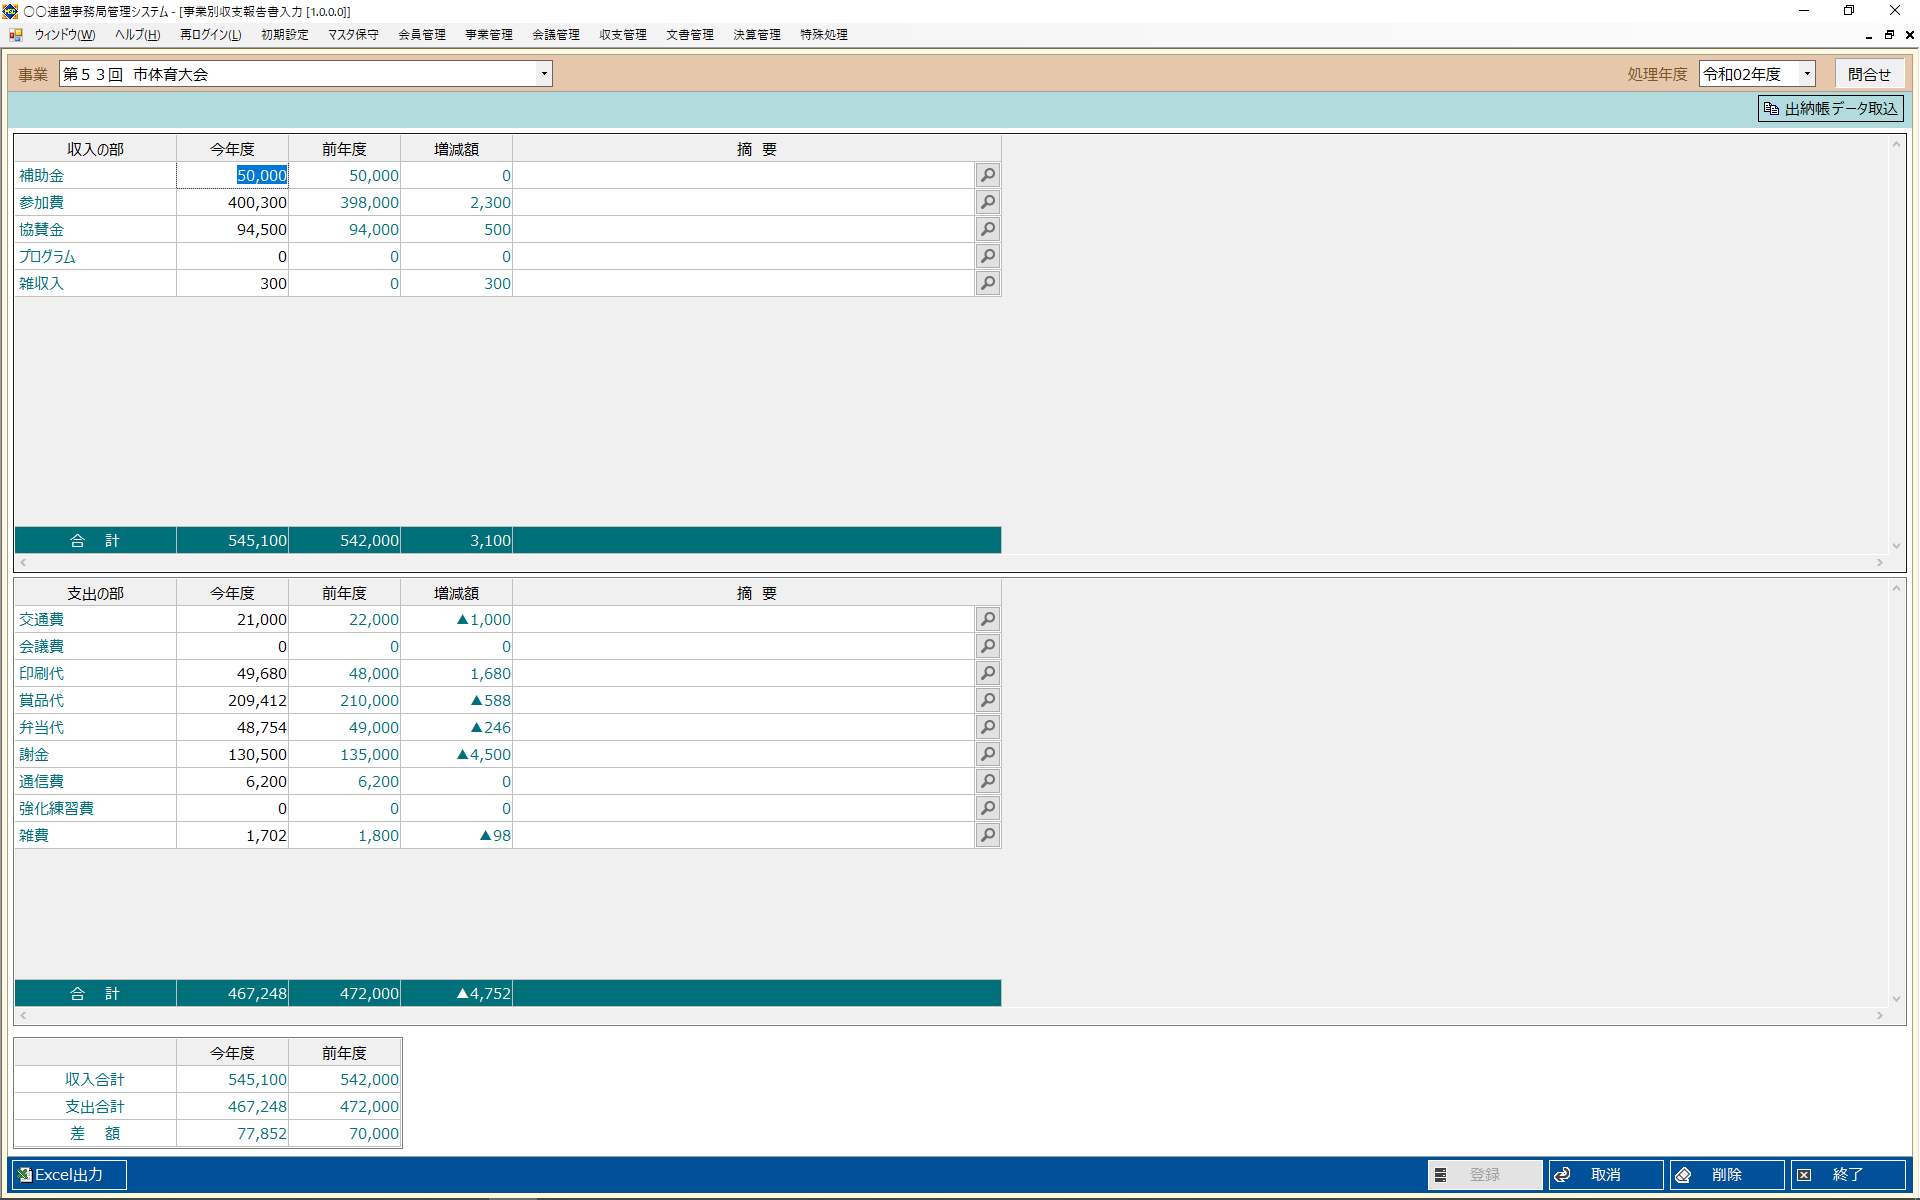The width and height of the screenshot is (1920, 1200).
Task: Open lookup for 雑収入 row
Action: (x=987, y=283)
